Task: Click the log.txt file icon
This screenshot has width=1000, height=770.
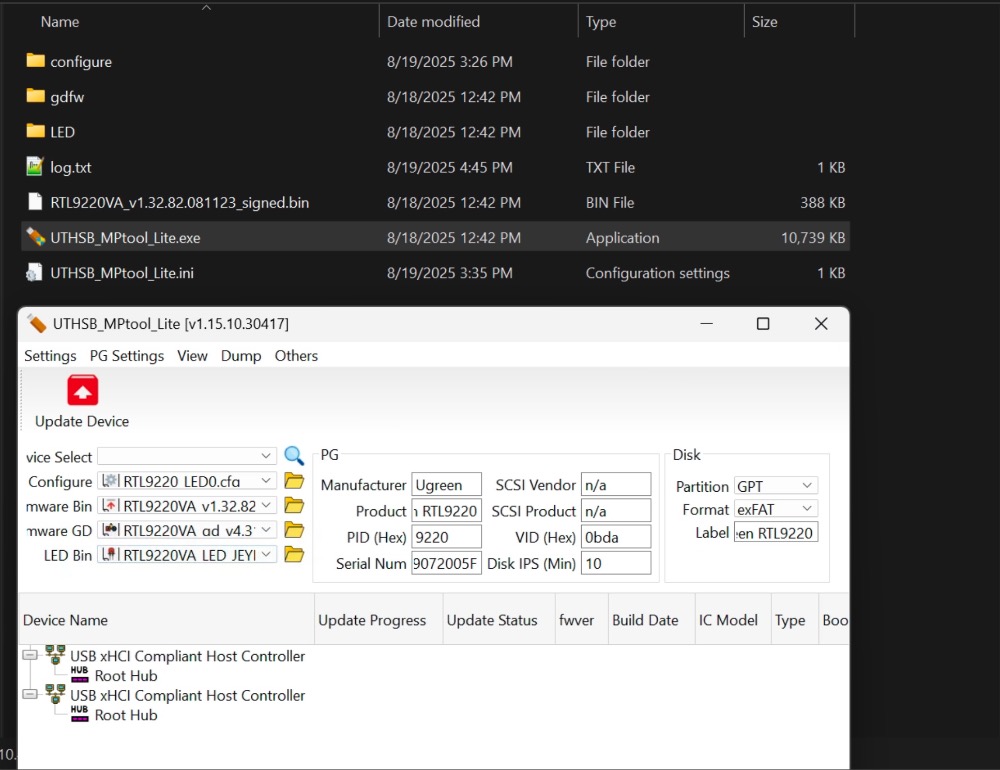Action: (34, 167)
